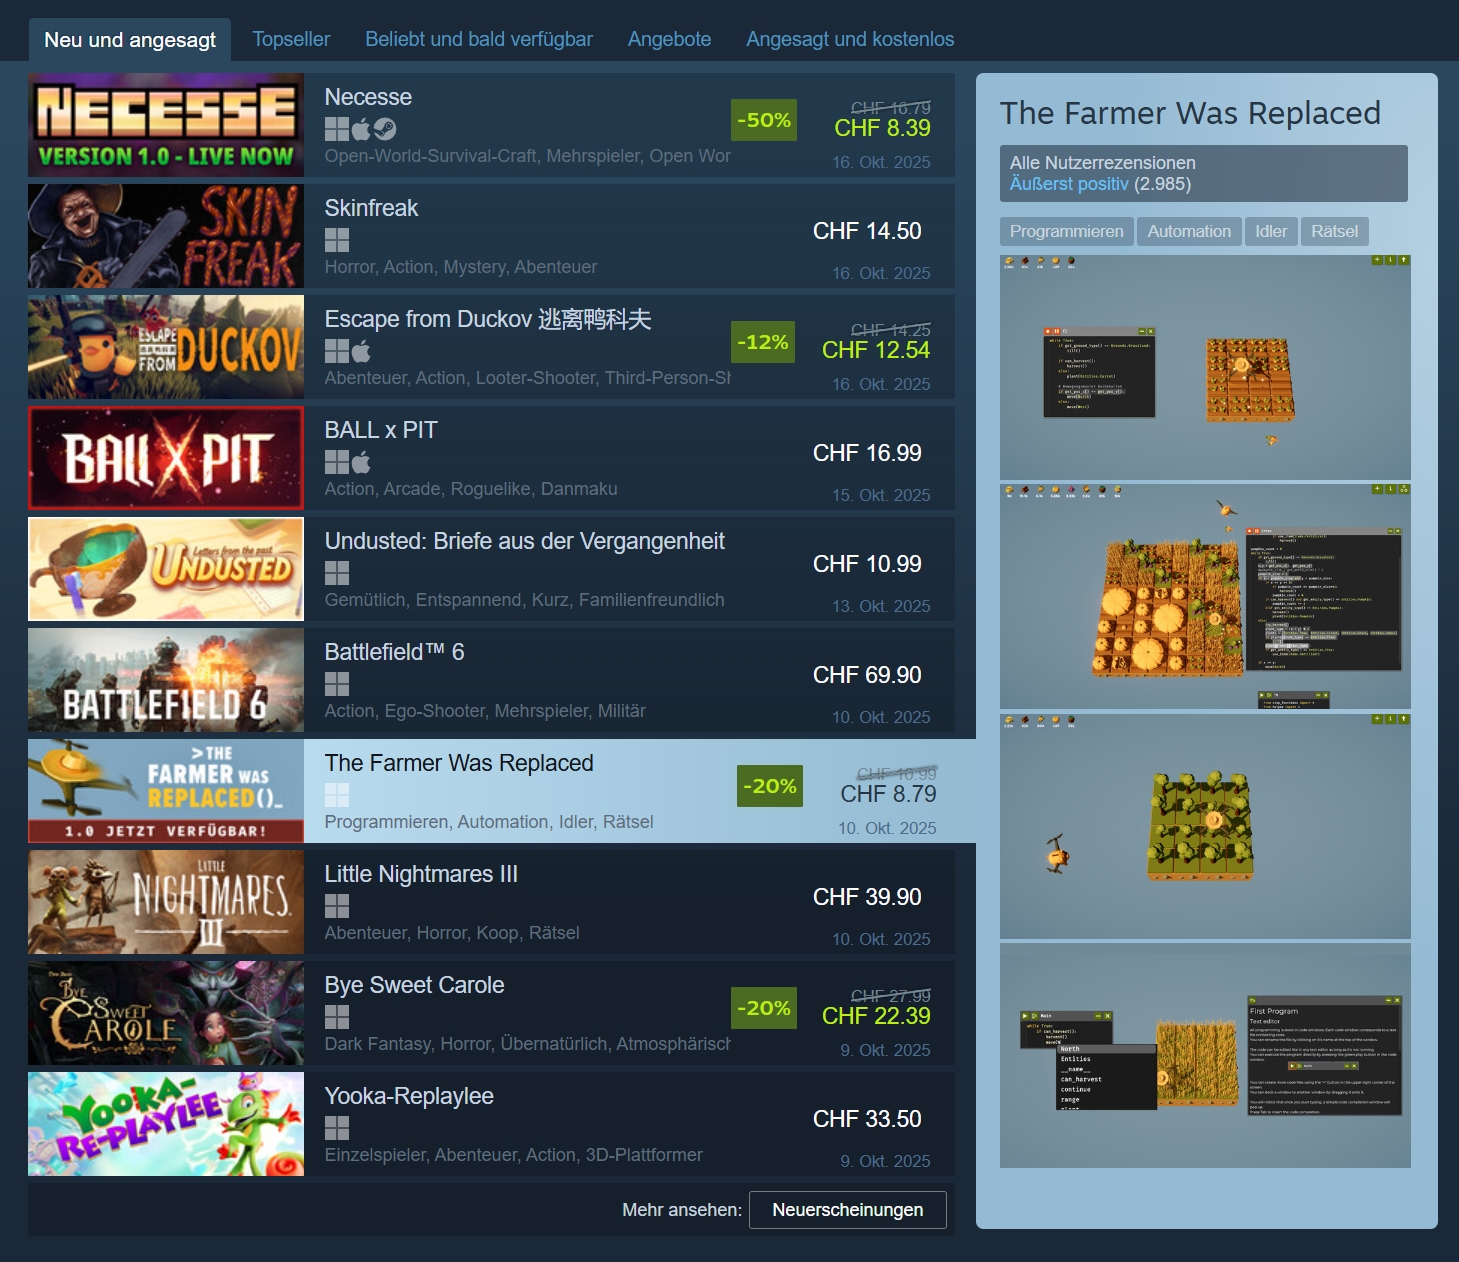Click the Apple icon on the Necesse row

(361, 129)
